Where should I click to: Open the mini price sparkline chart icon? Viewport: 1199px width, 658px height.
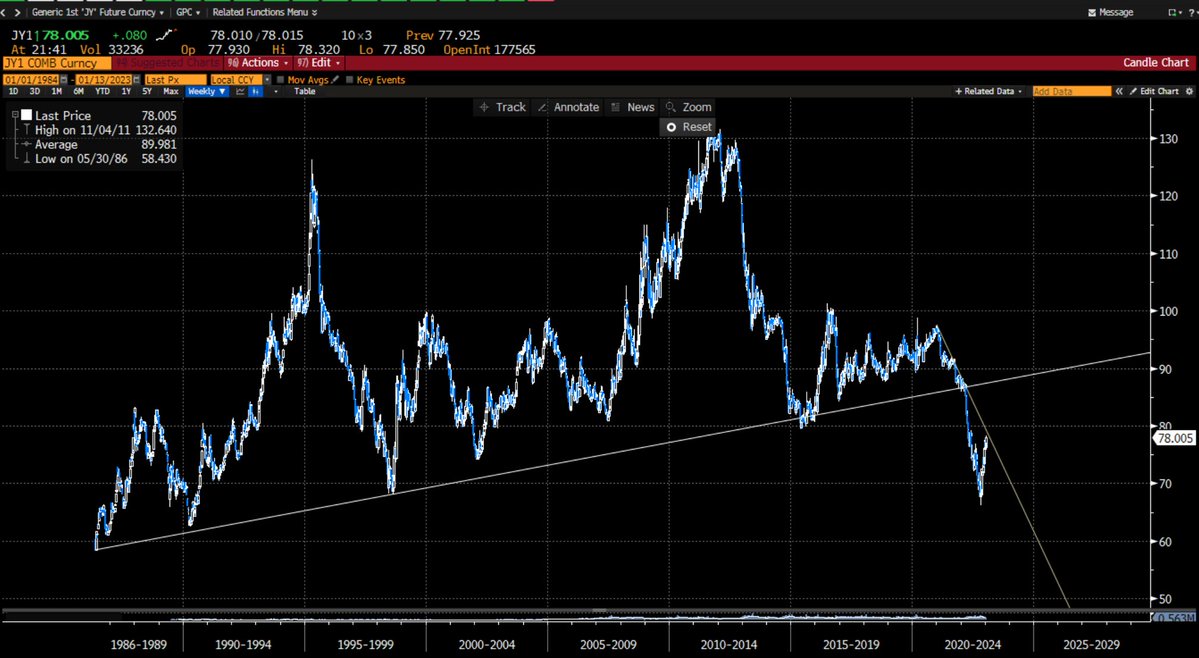[164, 35]
